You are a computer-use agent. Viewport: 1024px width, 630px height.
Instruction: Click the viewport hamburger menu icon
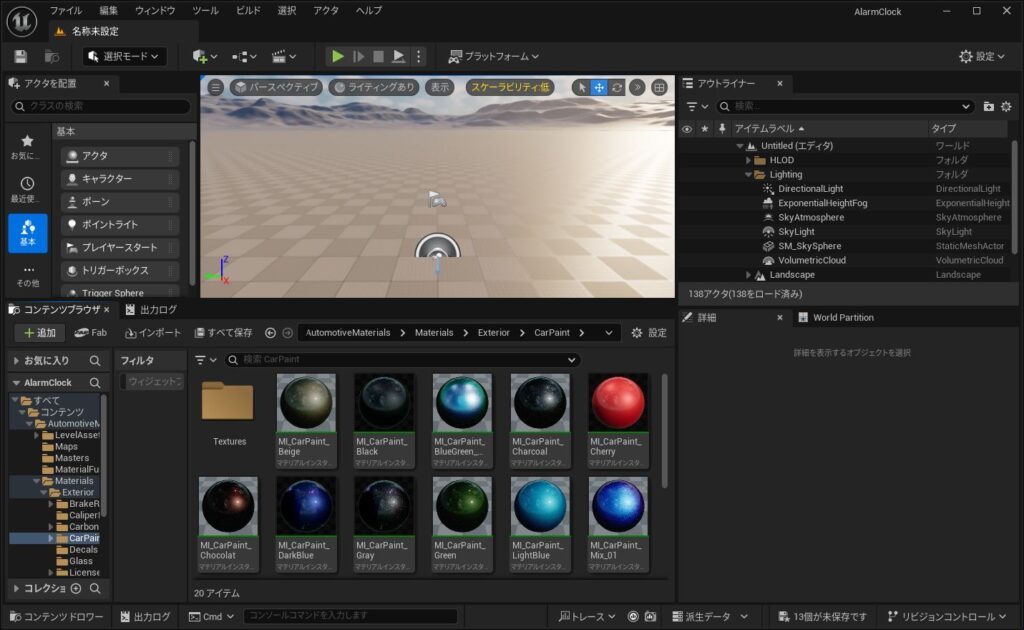point(215,87)
